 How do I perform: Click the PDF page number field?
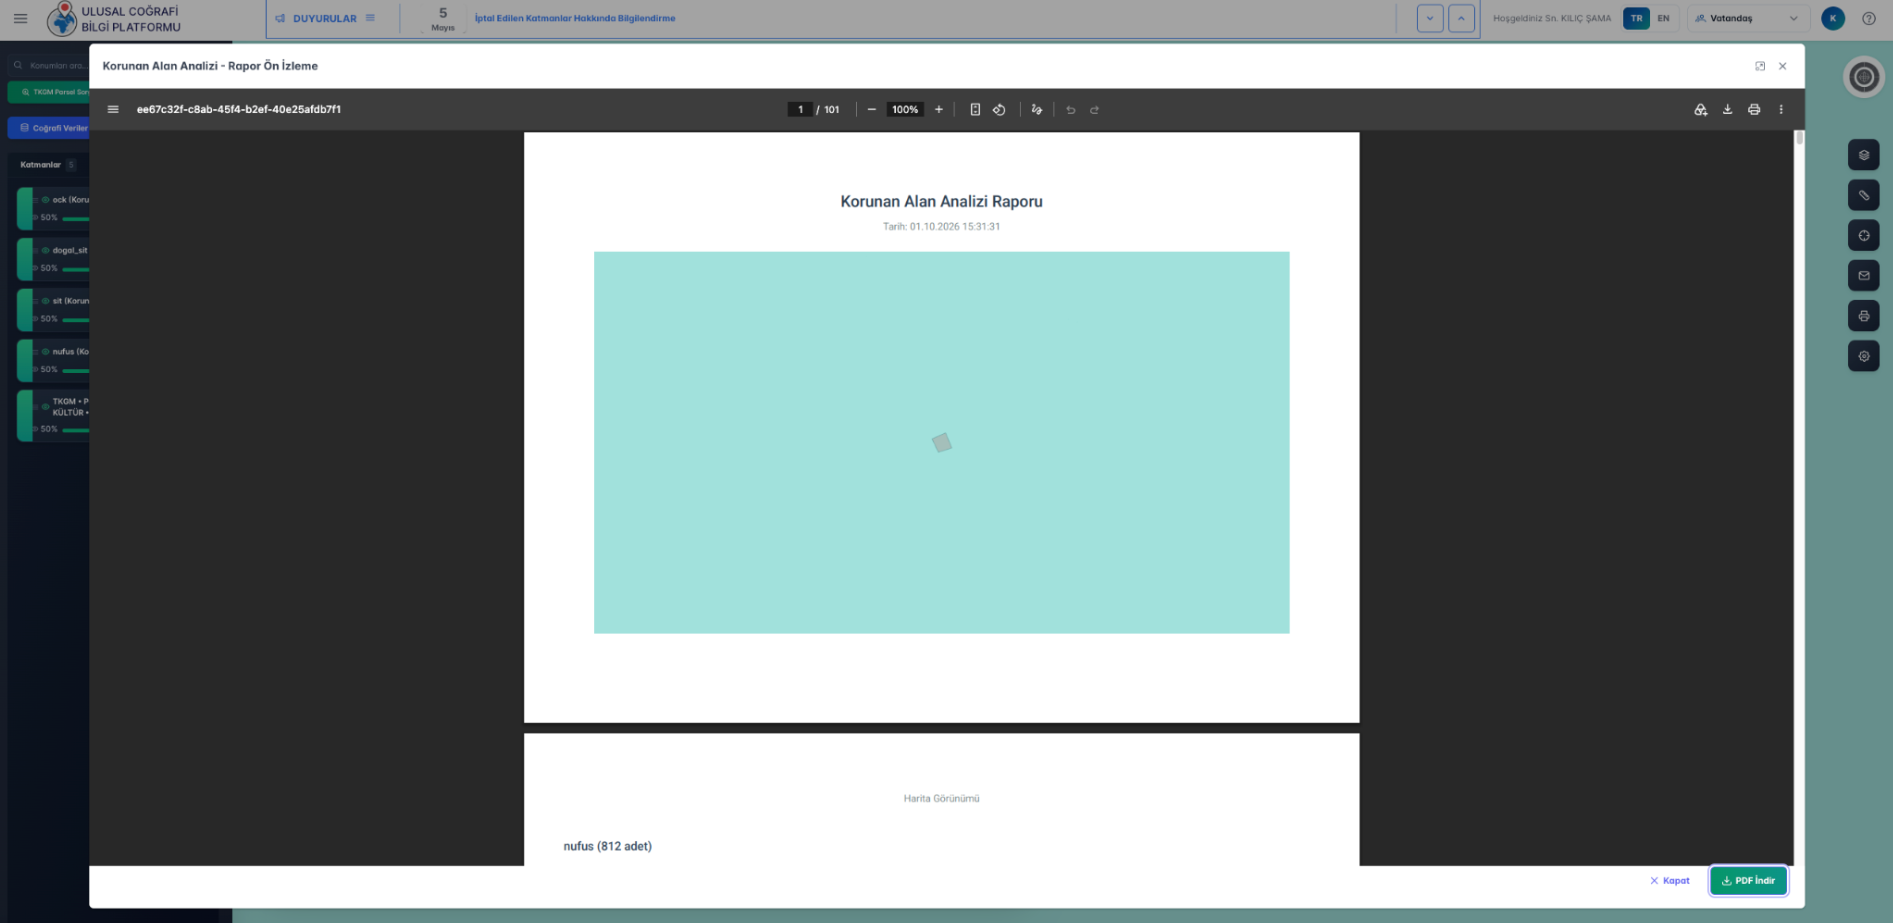(x=800, y=110)
